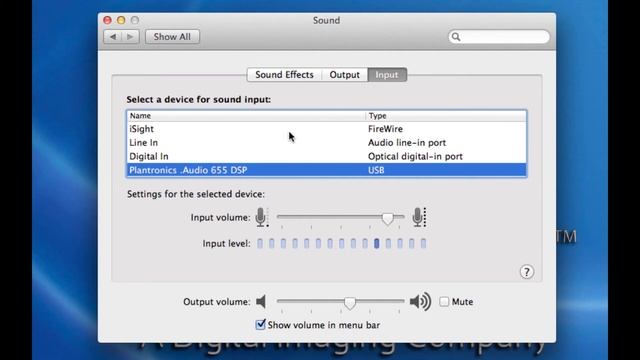Click the loud speaker icon by Output volume
The height and width of the screenshot is (360, 640).
(420, 302)
